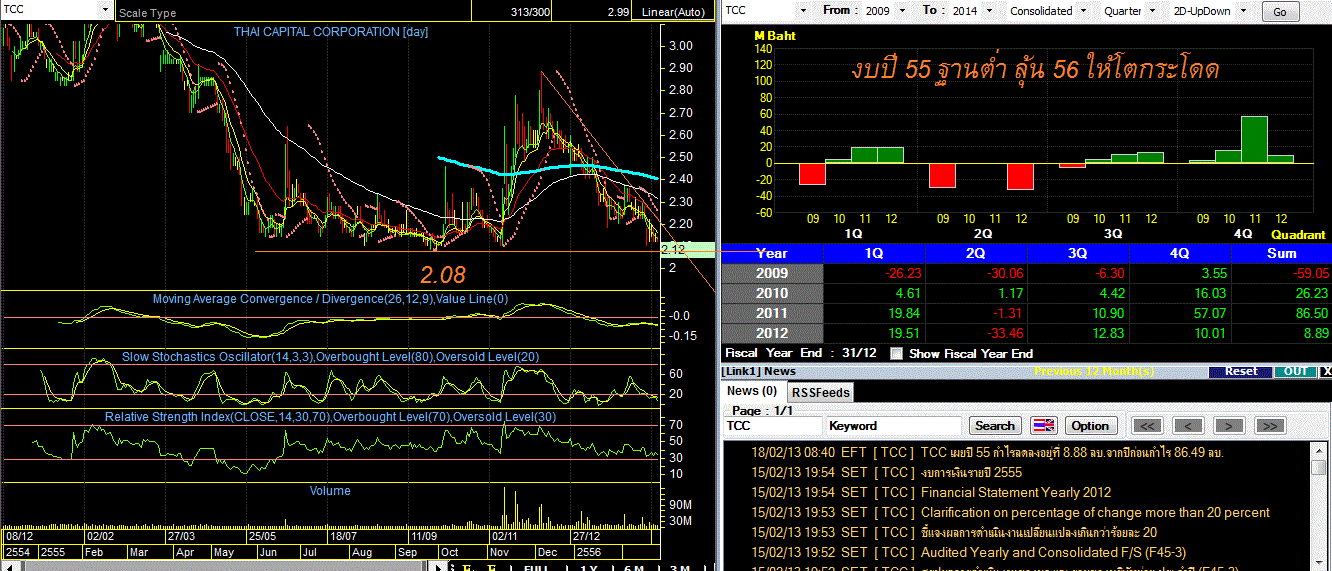This screenshot has height=571, width=1332.
Task: Click the Keyword input field
Action: point(894,425)
